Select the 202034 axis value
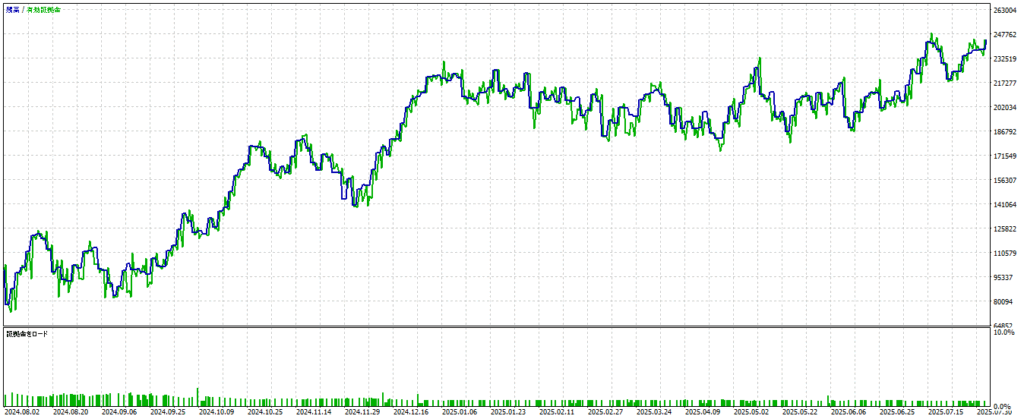The width and height of the screenshot is (1024, 419). click(x=1003, y=108)
